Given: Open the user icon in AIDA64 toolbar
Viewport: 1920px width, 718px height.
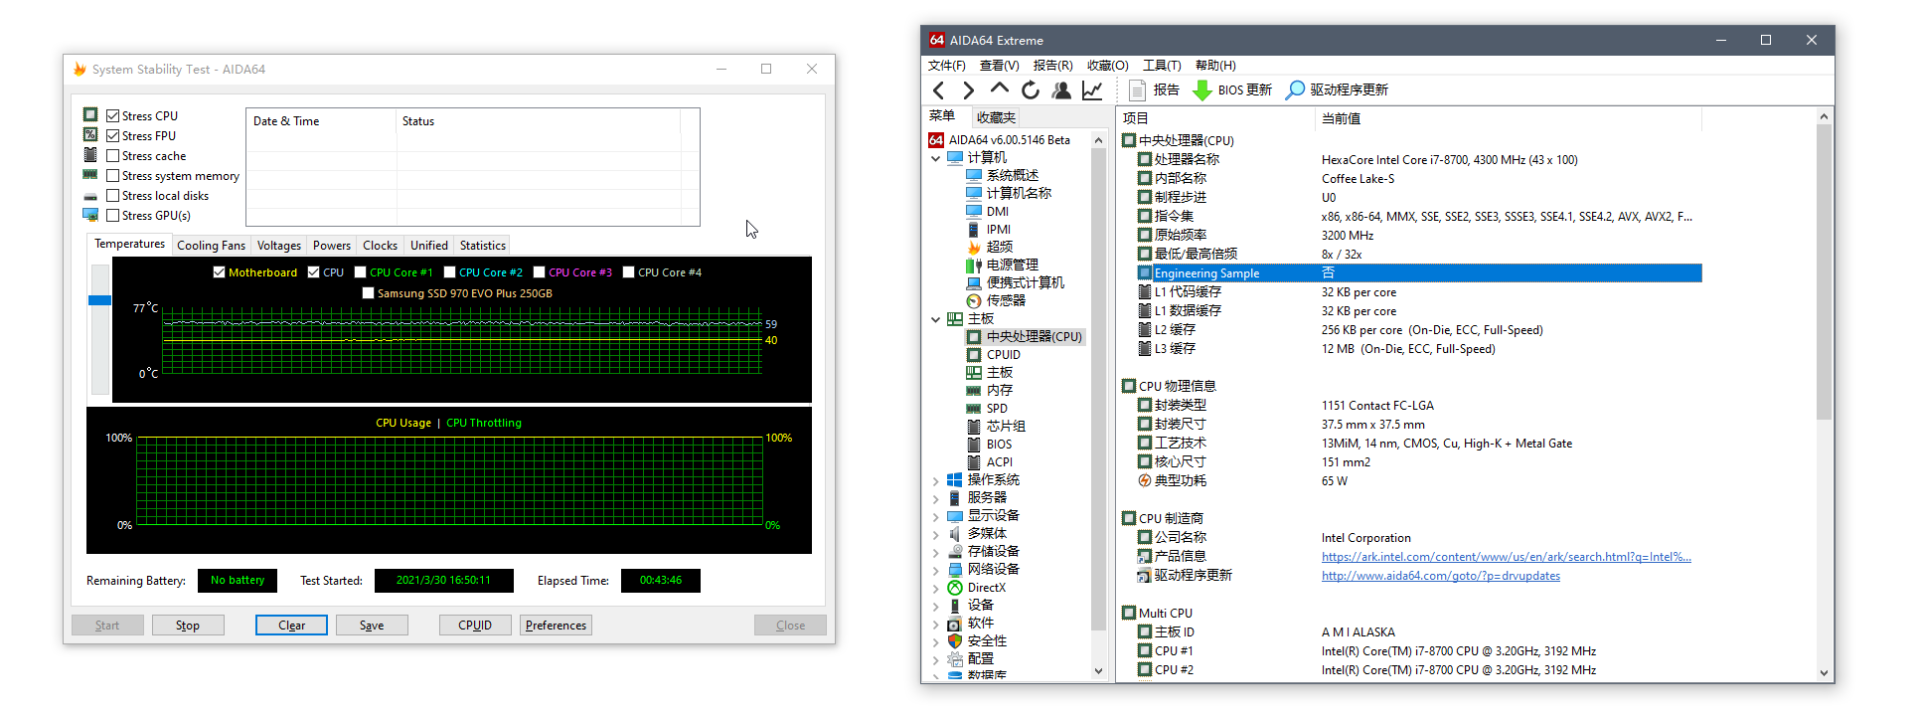Looking at the screenshot, I should (x=1061, y=90).
